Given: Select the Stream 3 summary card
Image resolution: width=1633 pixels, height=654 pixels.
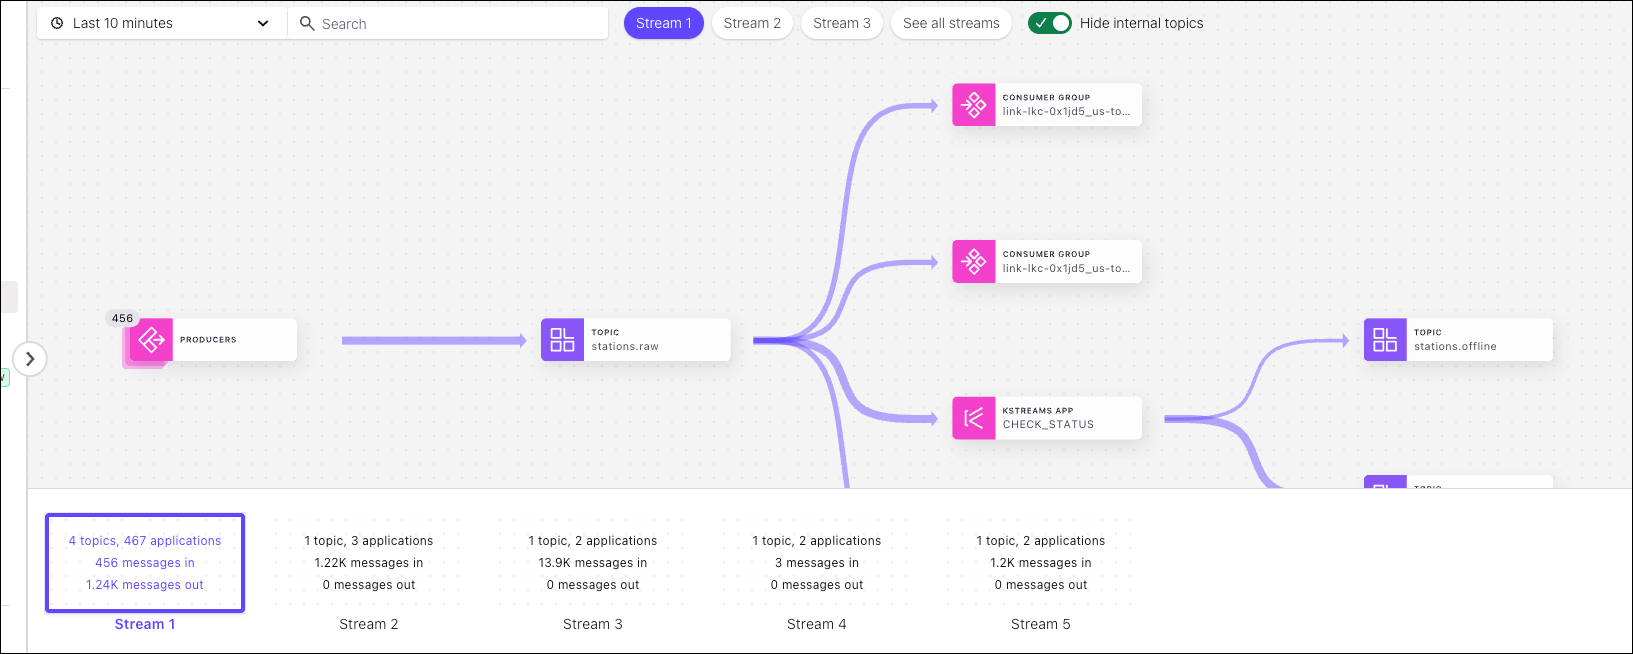Looking at the screenshot, I should click(593, 563).
